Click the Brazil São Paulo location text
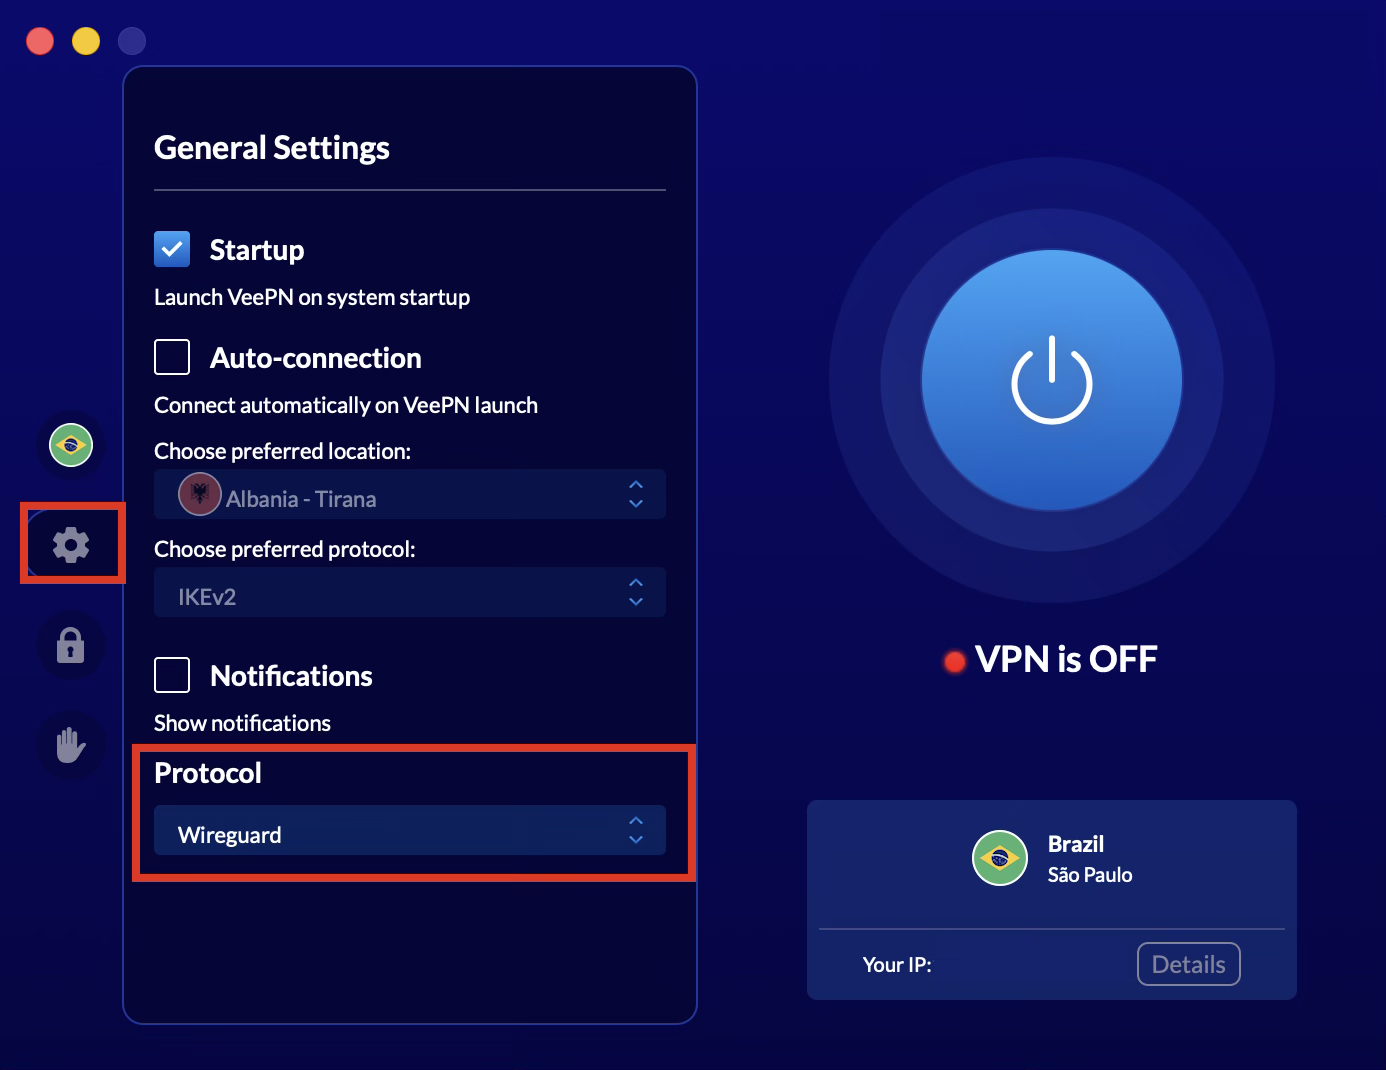The width and height of the screenshot is (1386, 1070). click(1089, 859)
